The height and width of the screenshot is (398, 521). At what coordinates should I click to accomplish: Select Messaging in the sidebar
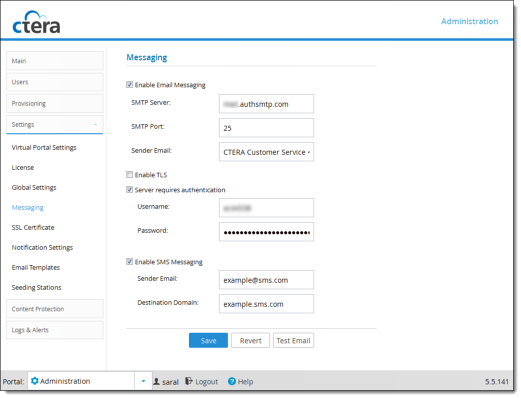pos(27,207)
